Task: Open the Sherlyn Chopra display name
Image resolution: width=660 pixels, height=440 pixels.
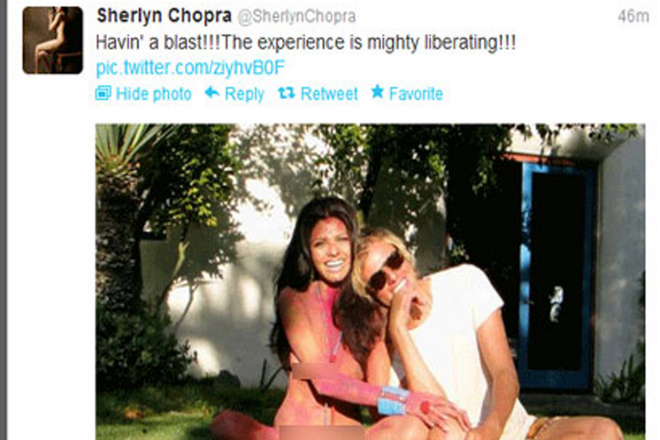Action: click(164, 16)
